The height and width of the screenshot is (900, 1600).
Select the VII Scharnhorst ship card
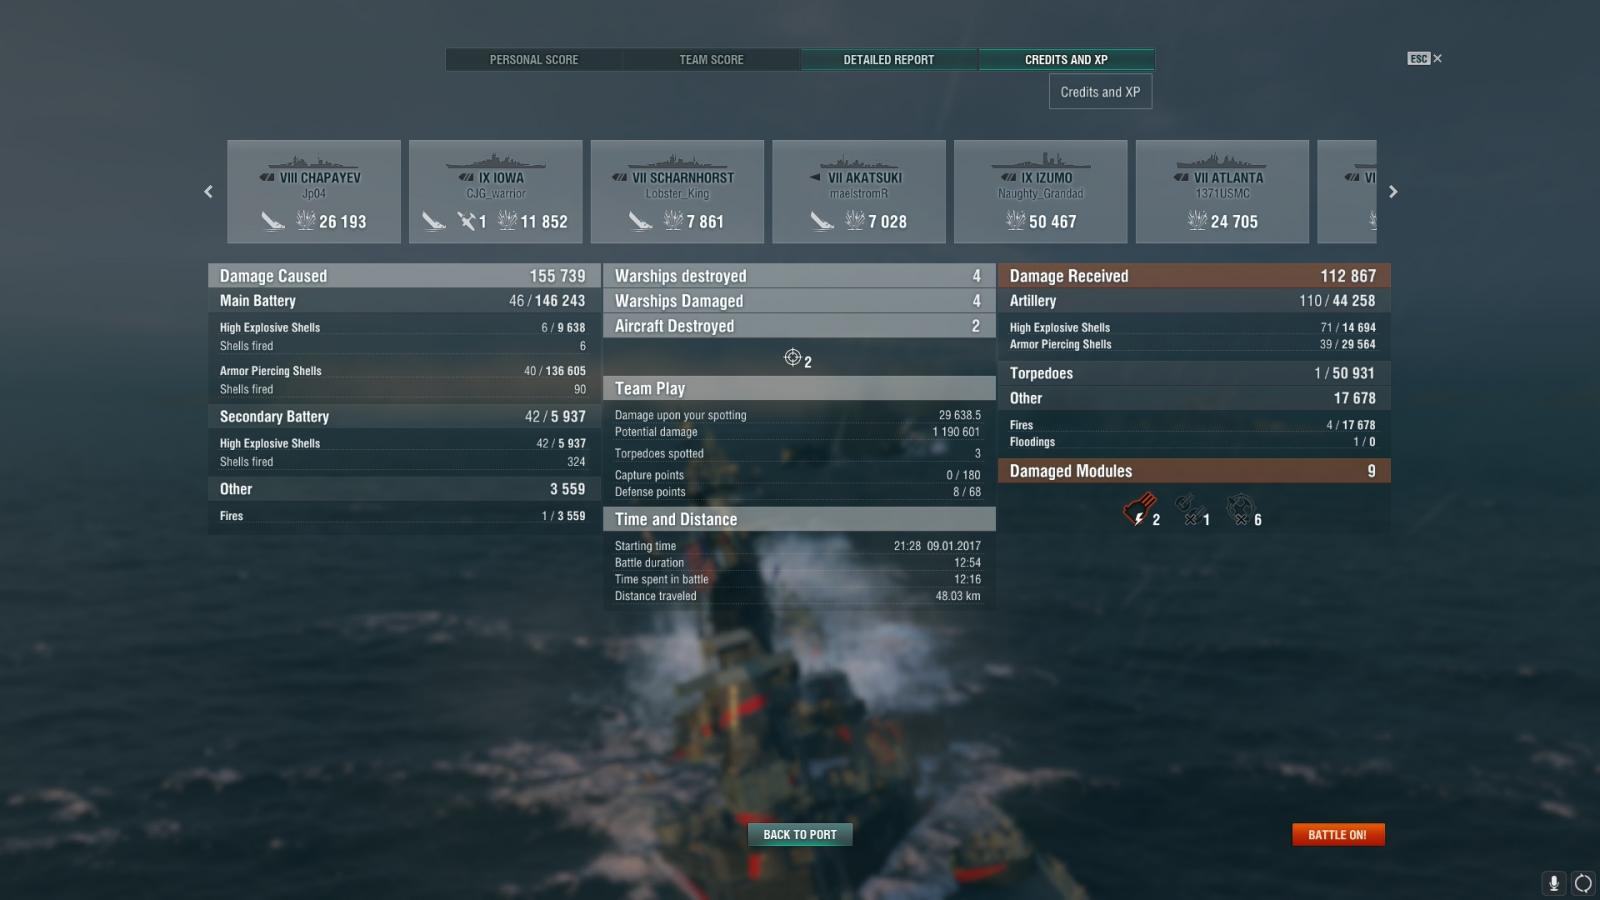677,191
